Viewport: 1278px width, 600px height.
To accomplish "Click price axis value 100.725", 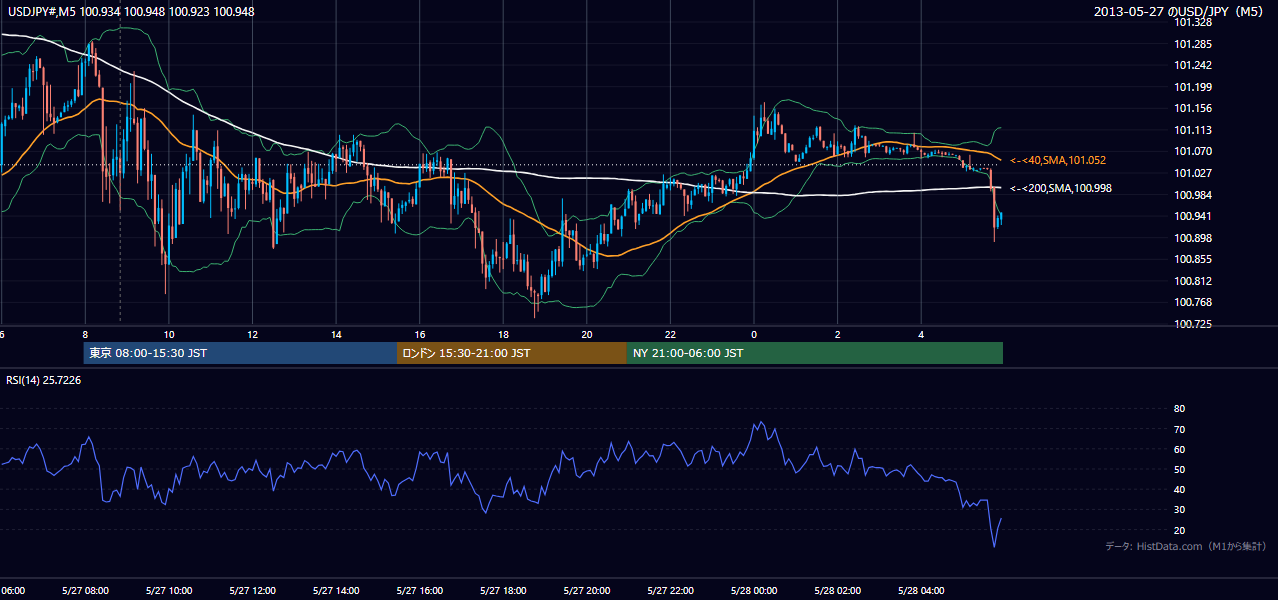I will [x=1194, y=324].
